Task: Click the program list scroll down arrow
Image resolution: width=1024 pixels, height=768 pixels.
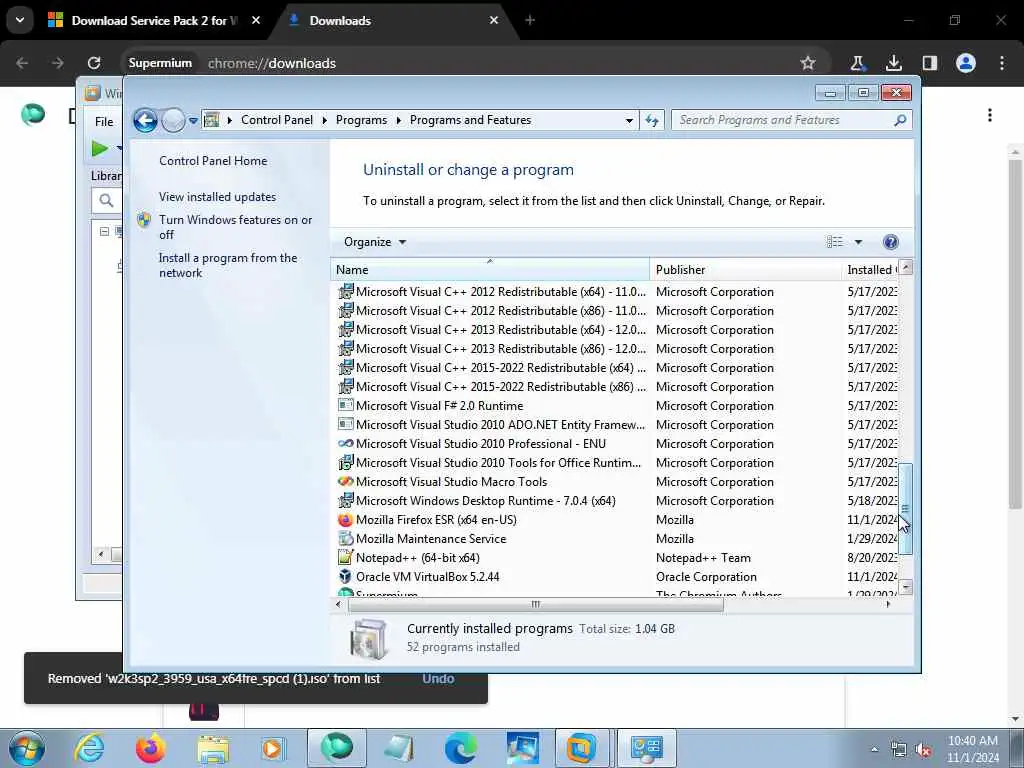Action: point(905,587)
